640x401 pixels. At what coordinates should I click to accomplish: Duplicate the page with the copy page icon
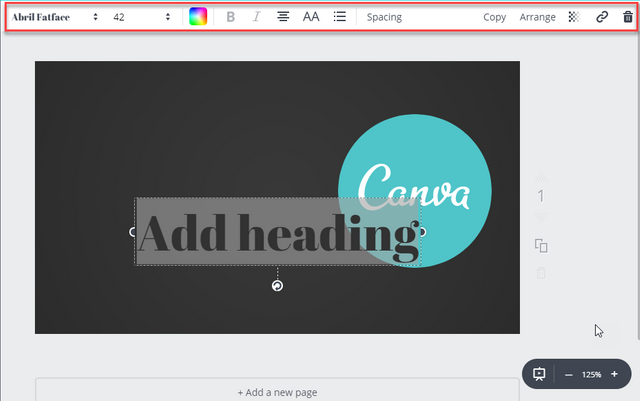[x=541, y=246]
